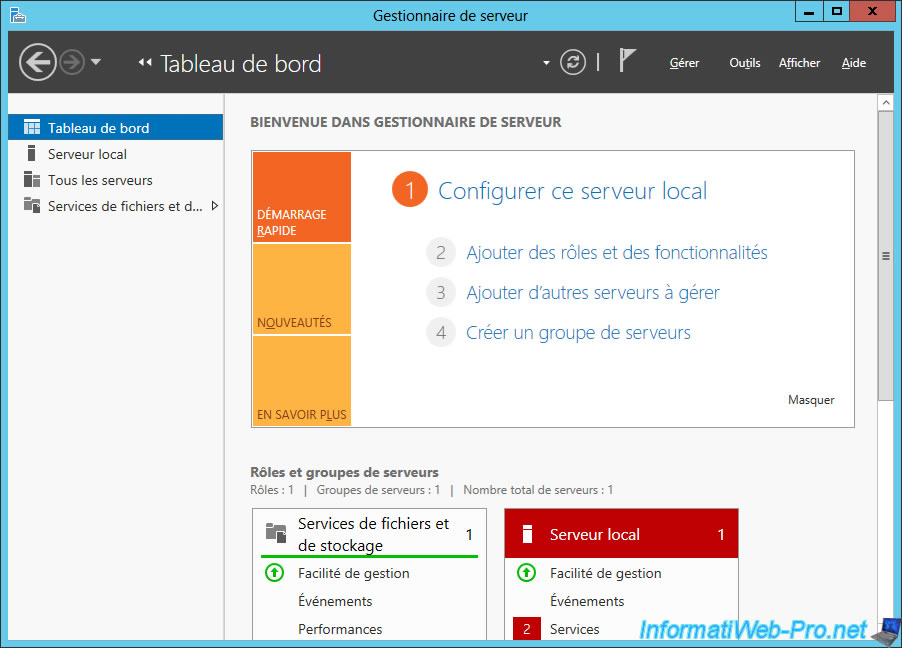Viewport: 902px width, 648px height.
Task: Click Ajouter des rôles et des fonctionnalités
Action: 617,252
